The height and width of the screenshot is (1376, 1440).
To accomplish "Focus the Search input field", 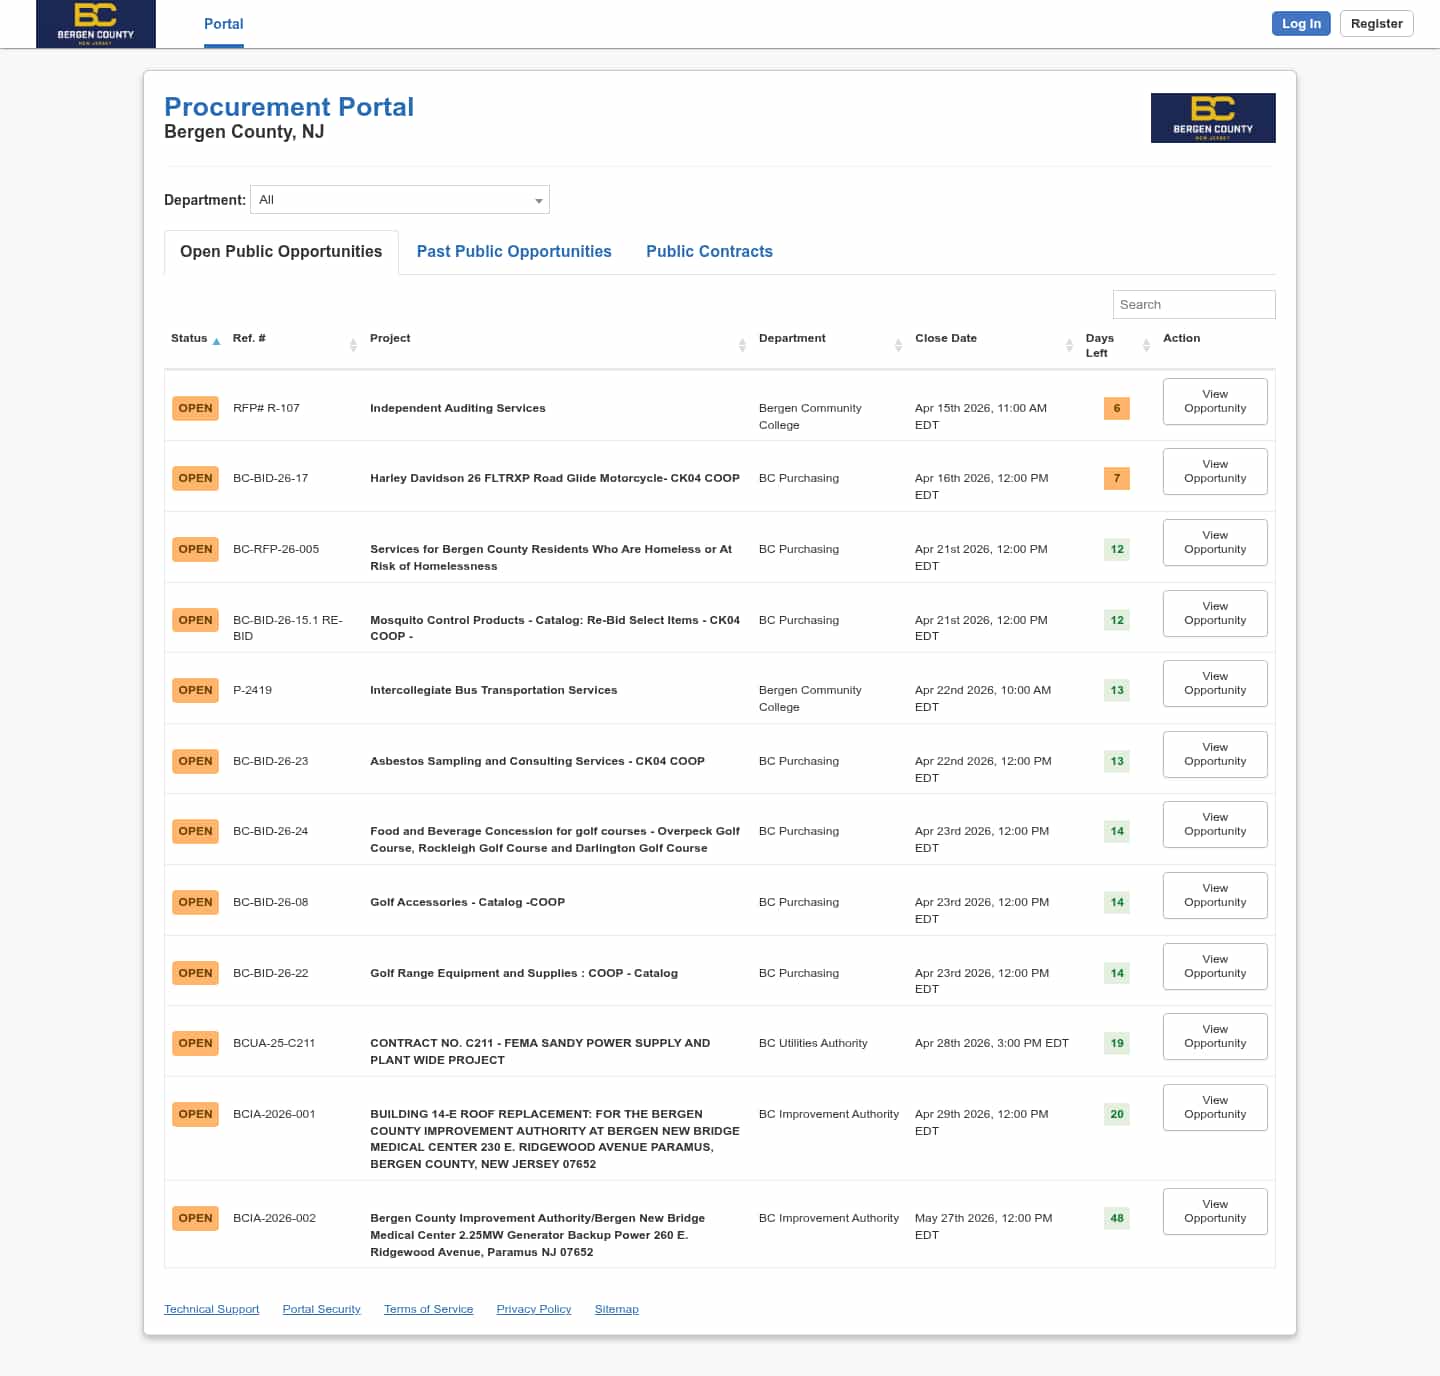I will point(1194,305).
